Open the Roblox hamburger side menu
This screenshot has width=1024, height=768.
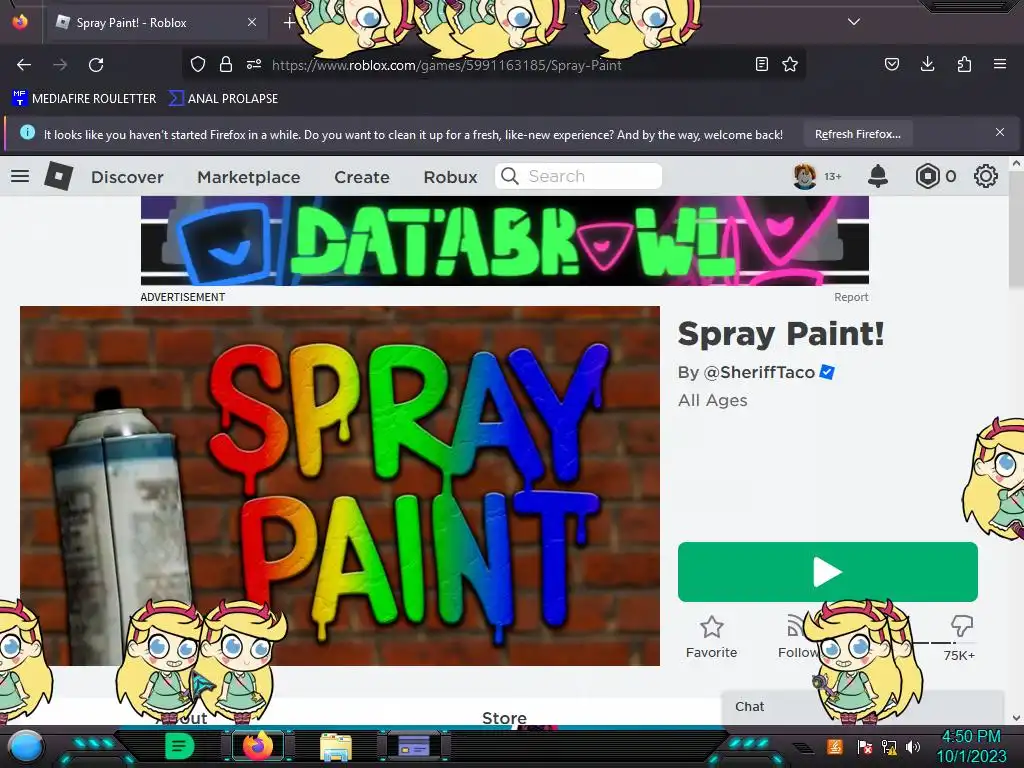pos(20,176)
